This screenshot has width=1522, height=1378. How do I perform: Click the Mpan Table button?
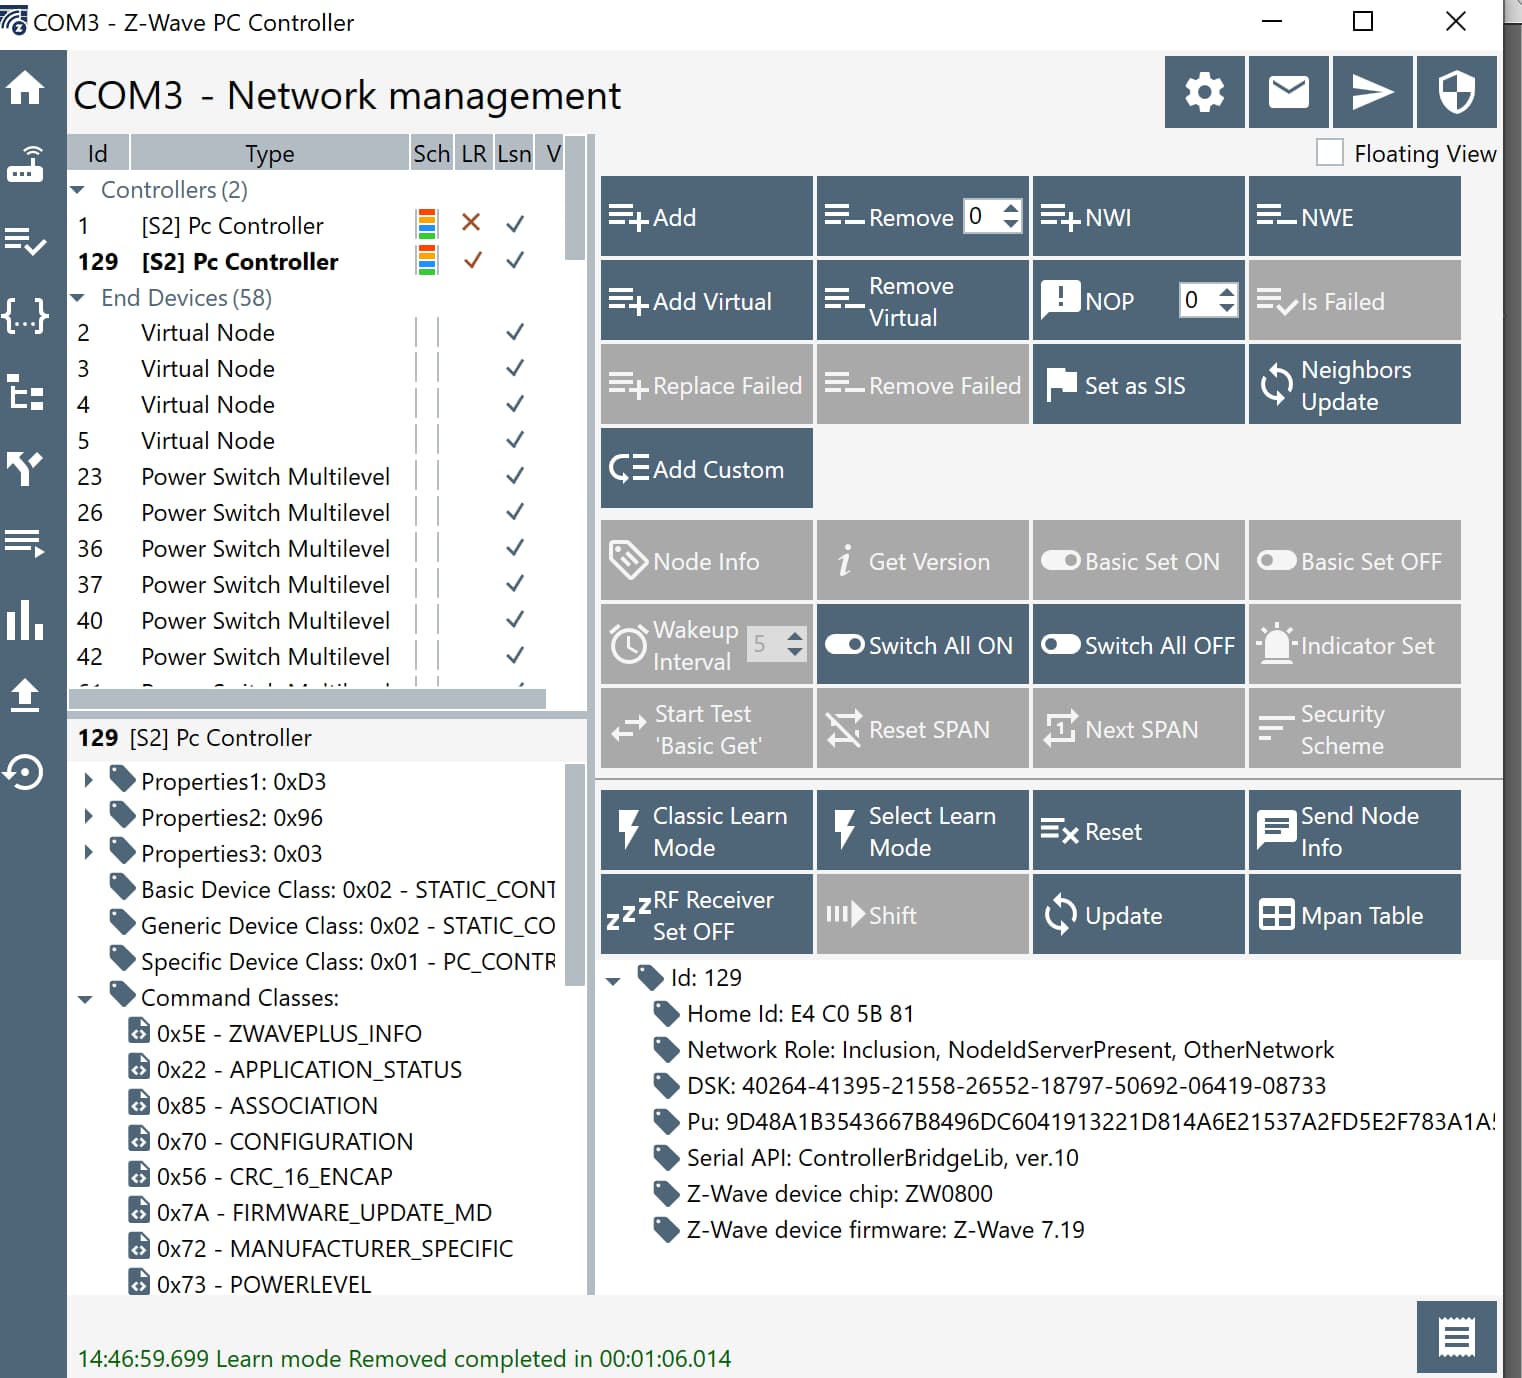1354,915
